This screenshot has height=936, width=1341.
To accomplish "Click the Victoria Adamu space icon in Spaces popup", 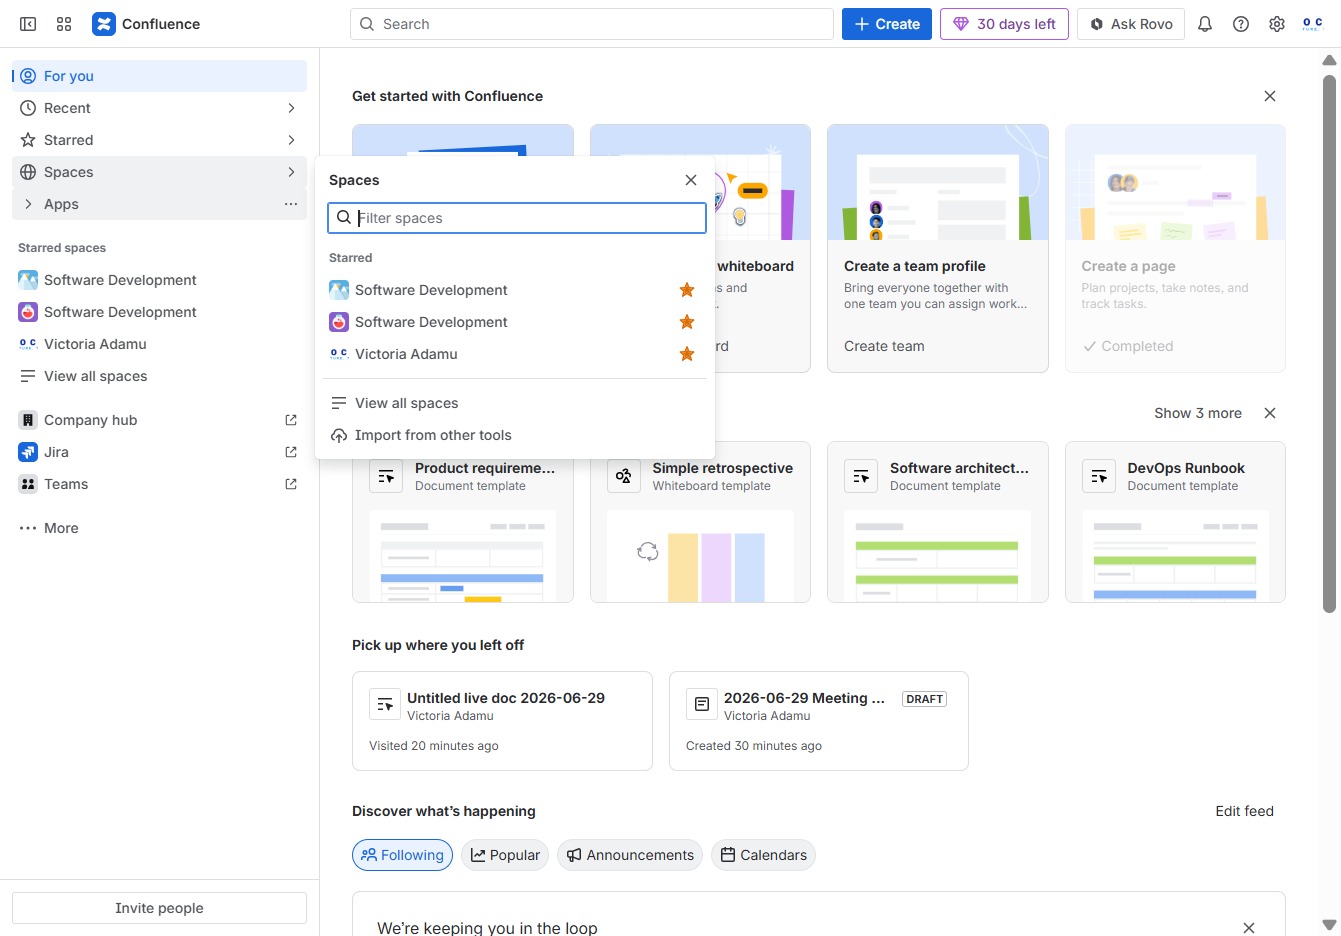I will click(x=339, y=354).
